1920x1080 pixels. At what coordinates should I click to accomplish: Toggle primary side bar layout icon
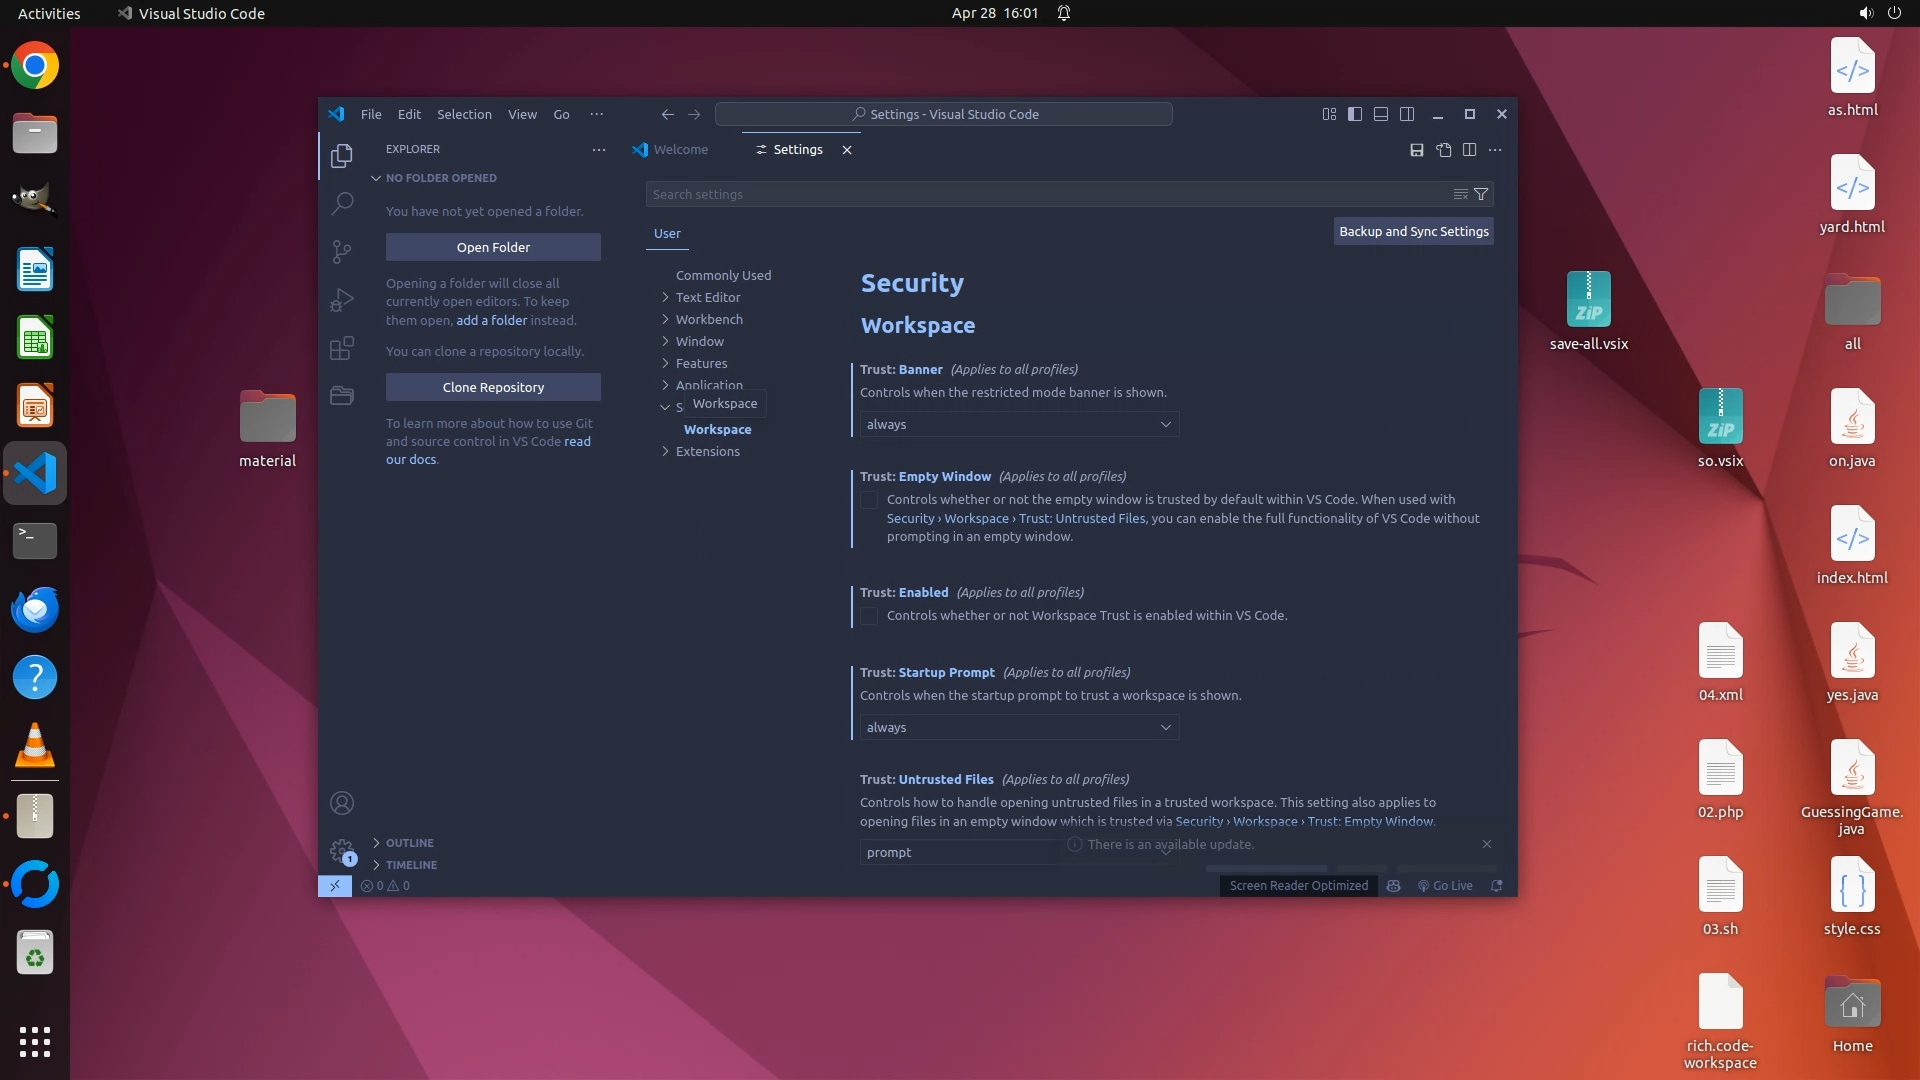click(x=1355, y=114)
